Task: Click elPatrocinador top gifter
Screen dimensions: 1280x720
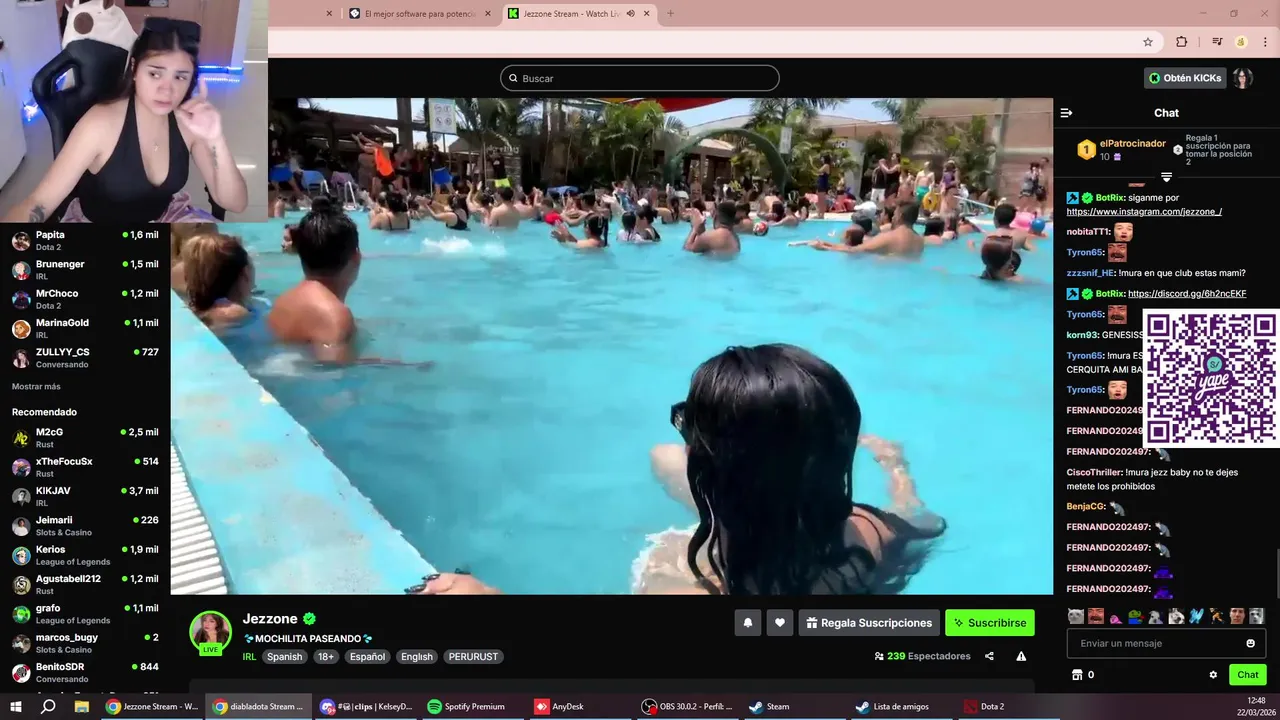Action: coord(1132,144)
